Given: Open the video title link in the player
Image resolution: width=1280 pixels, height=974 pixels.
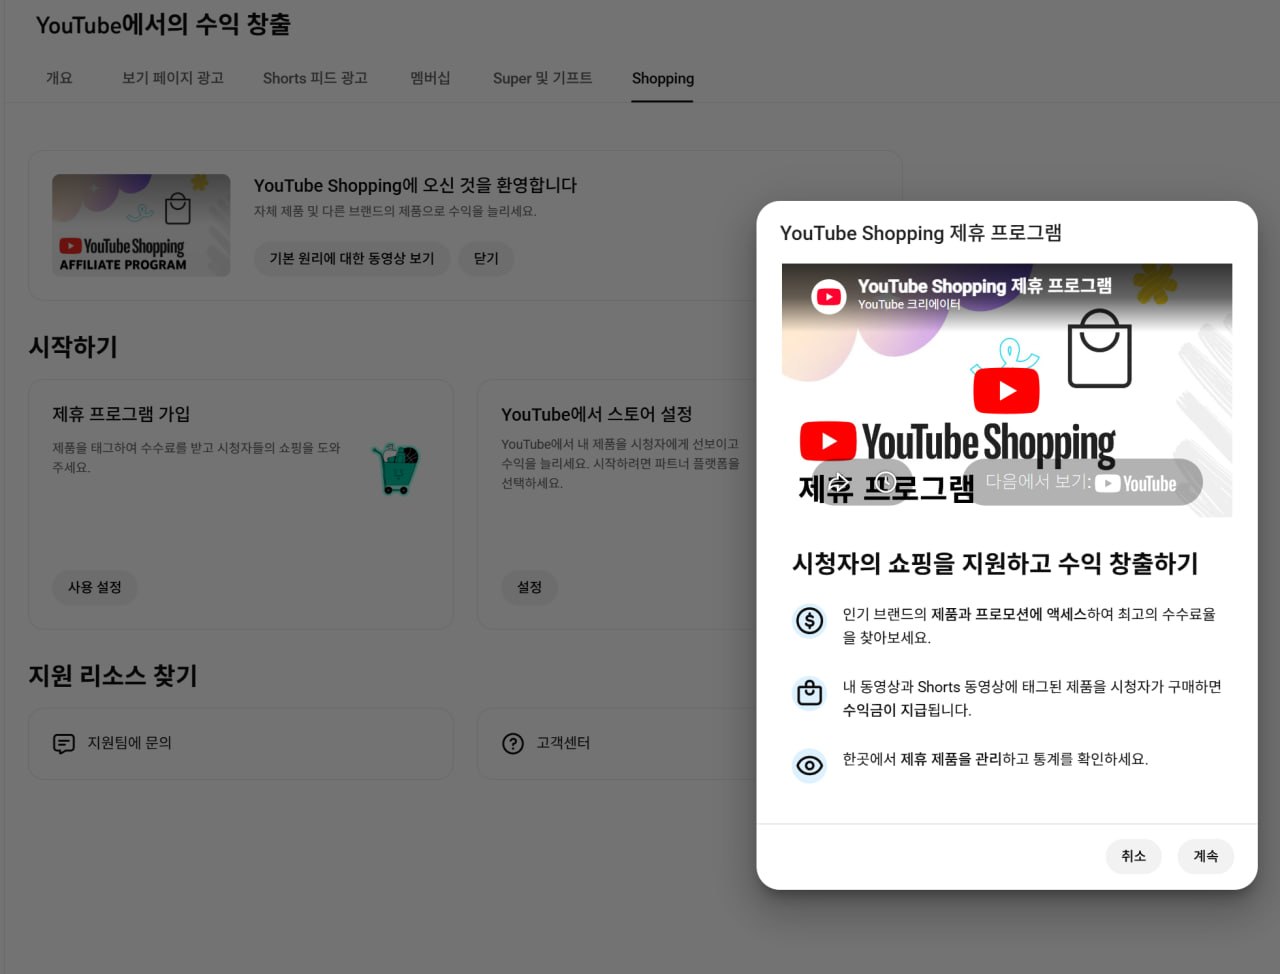Looking at the screenshot, I should (984, 286).
